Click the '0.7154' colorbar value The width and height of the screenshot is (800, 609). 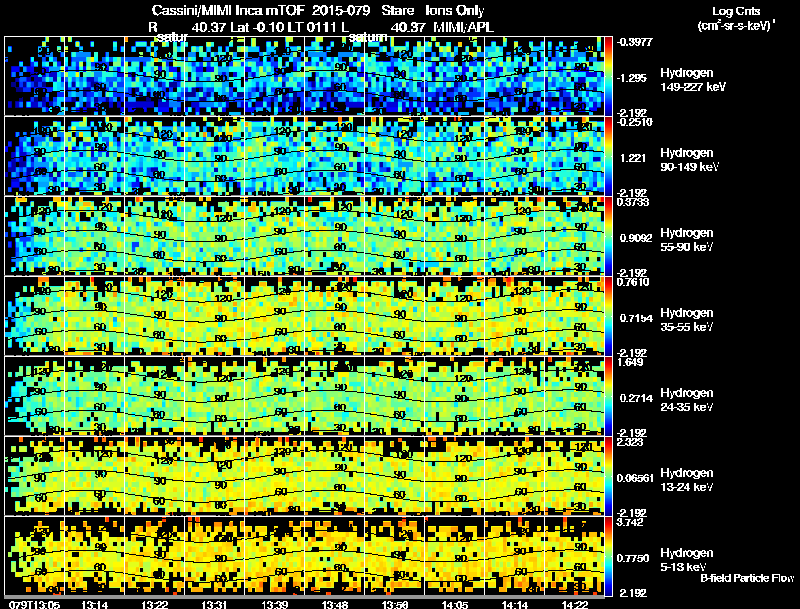(x=636, y=318)
